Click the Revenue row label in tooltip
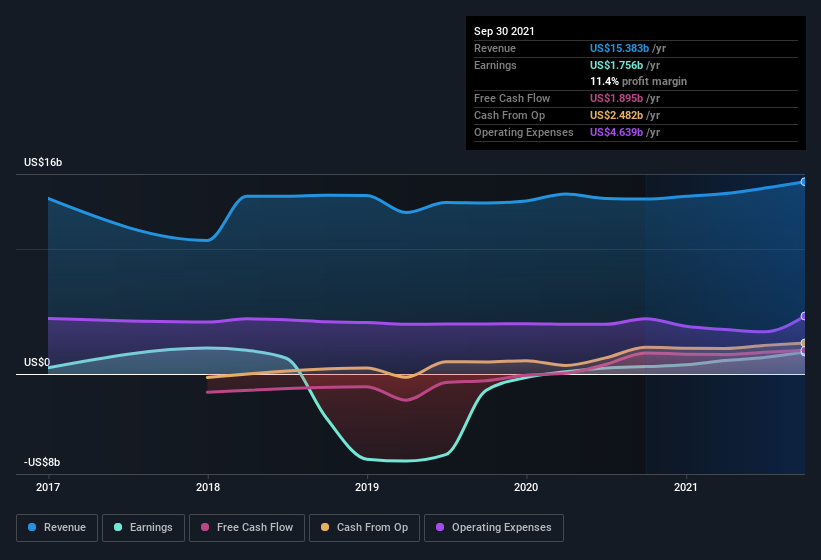Screen dimensions: 821x560 [x=495, y=48]
